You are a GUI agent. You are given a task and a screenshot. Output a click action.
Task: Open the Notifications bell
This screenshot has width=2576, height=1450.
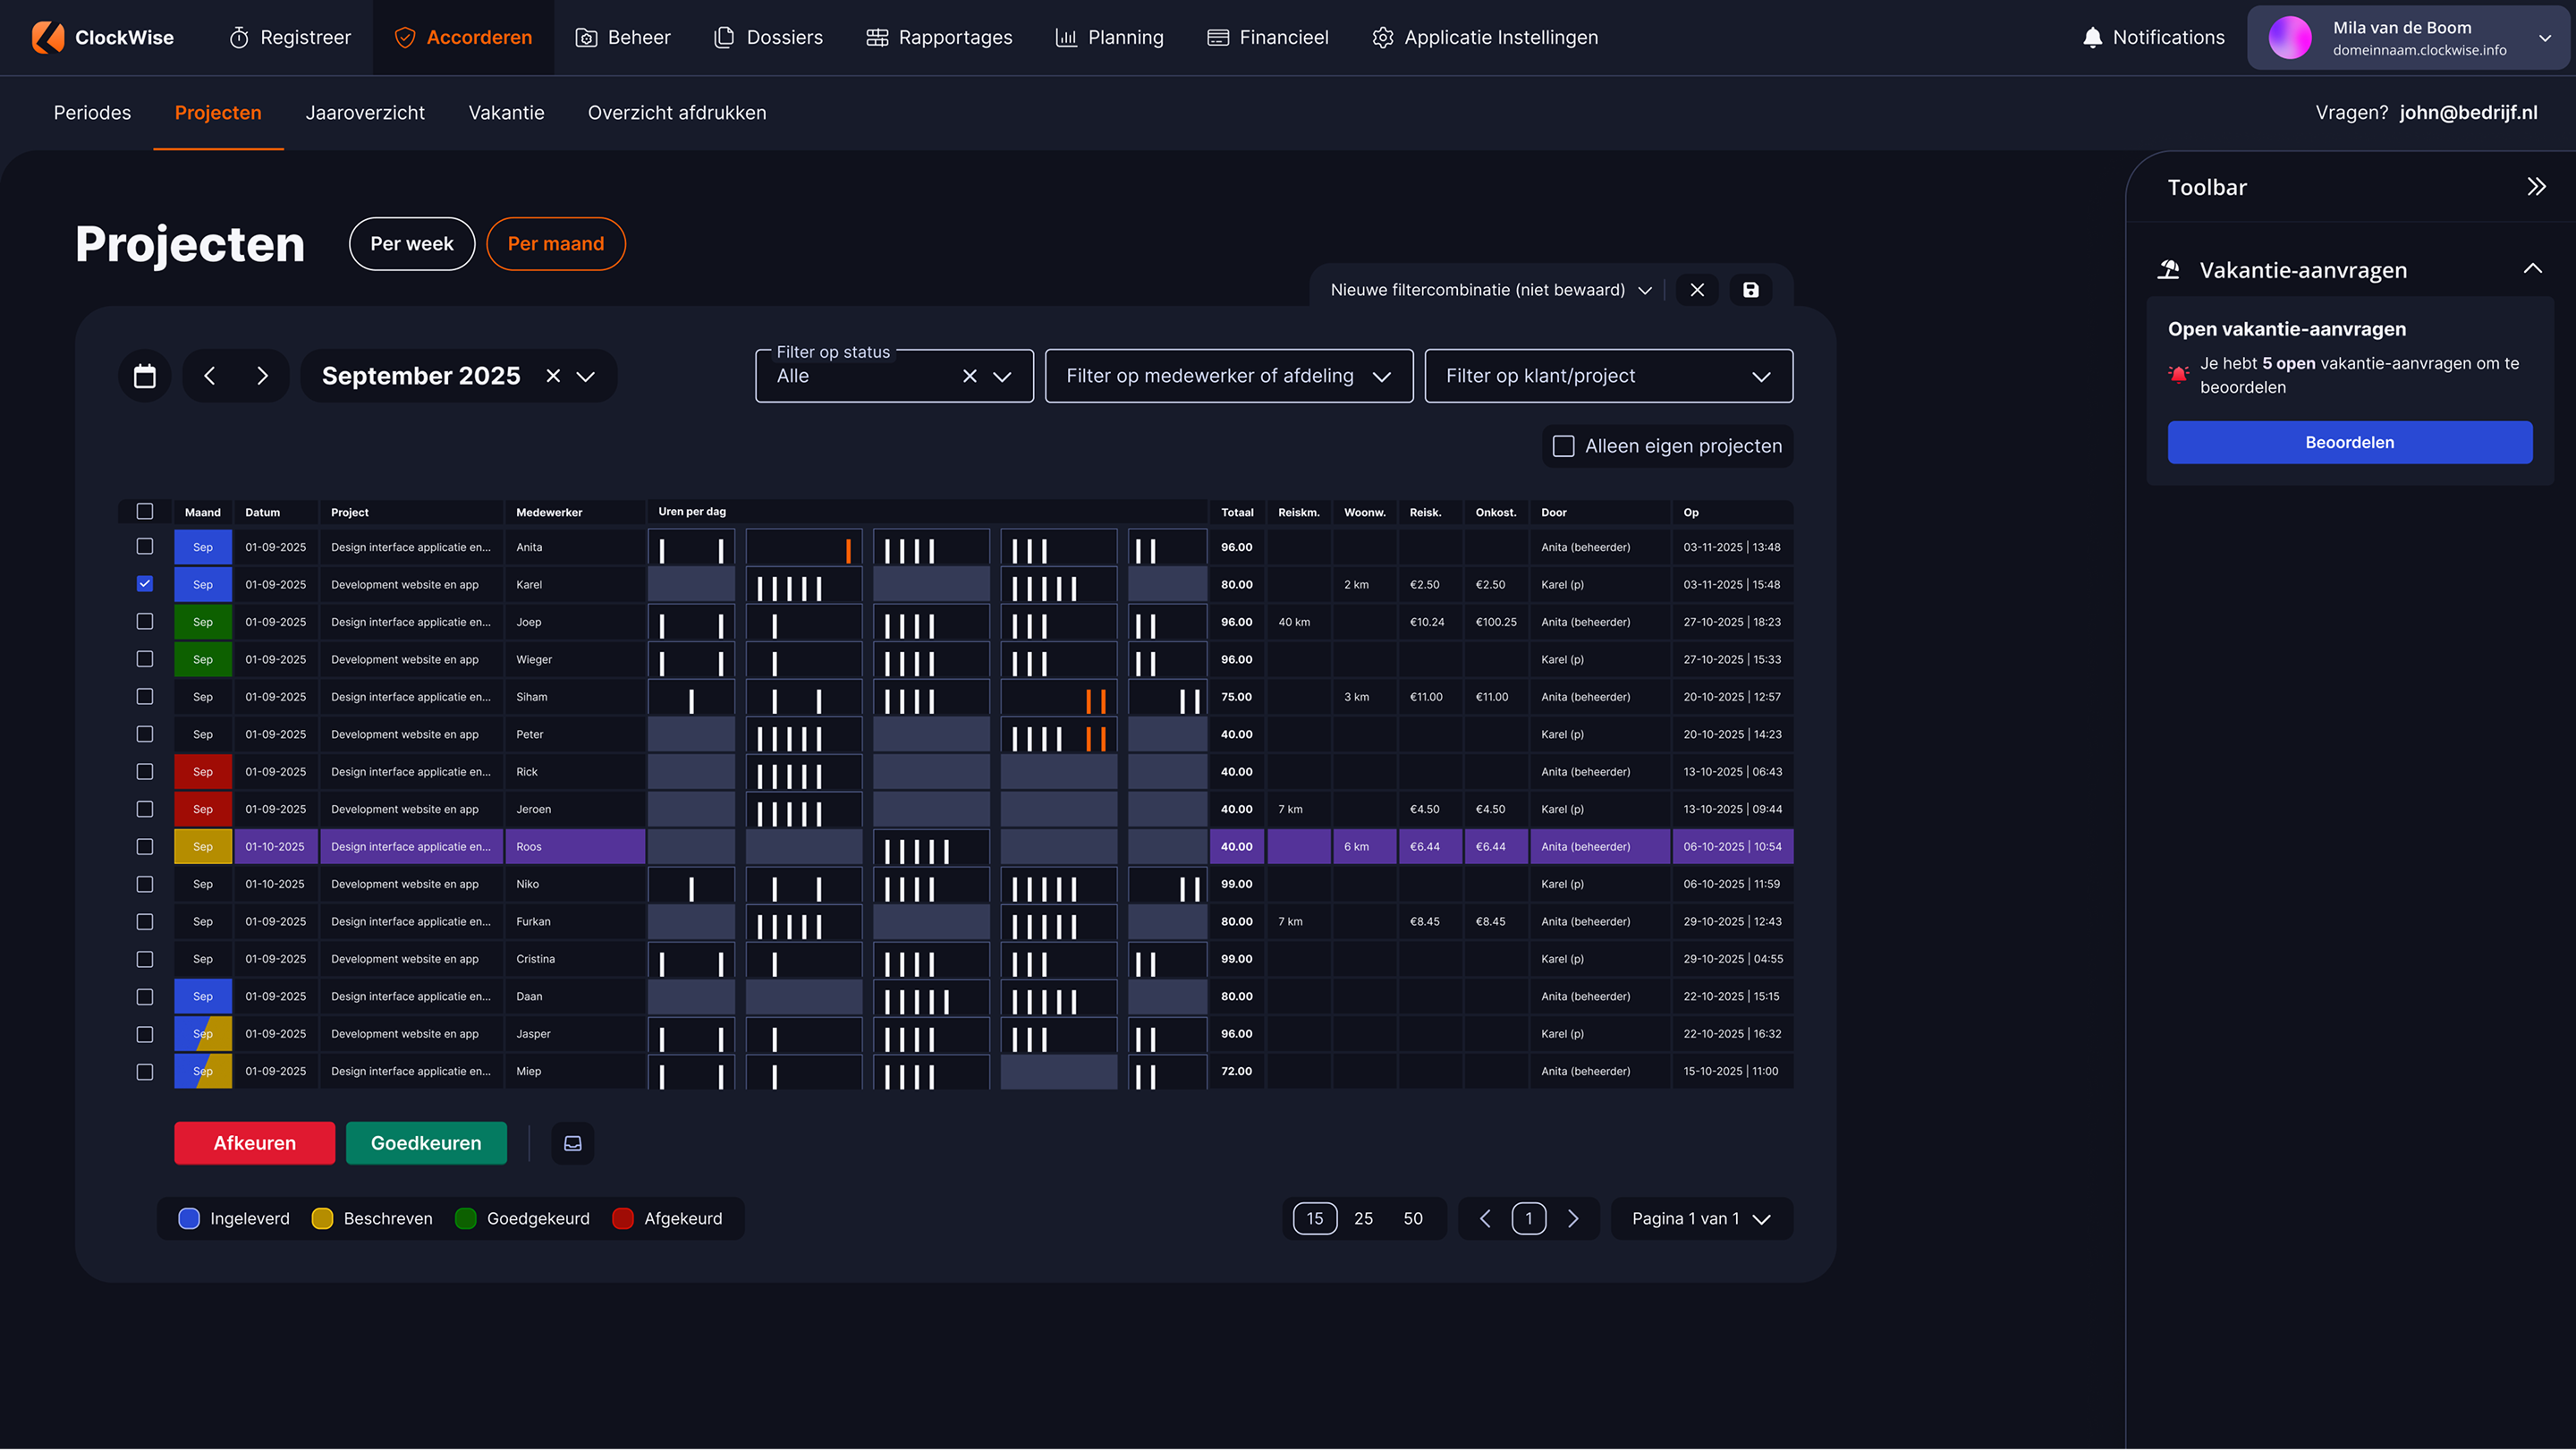2092,37
